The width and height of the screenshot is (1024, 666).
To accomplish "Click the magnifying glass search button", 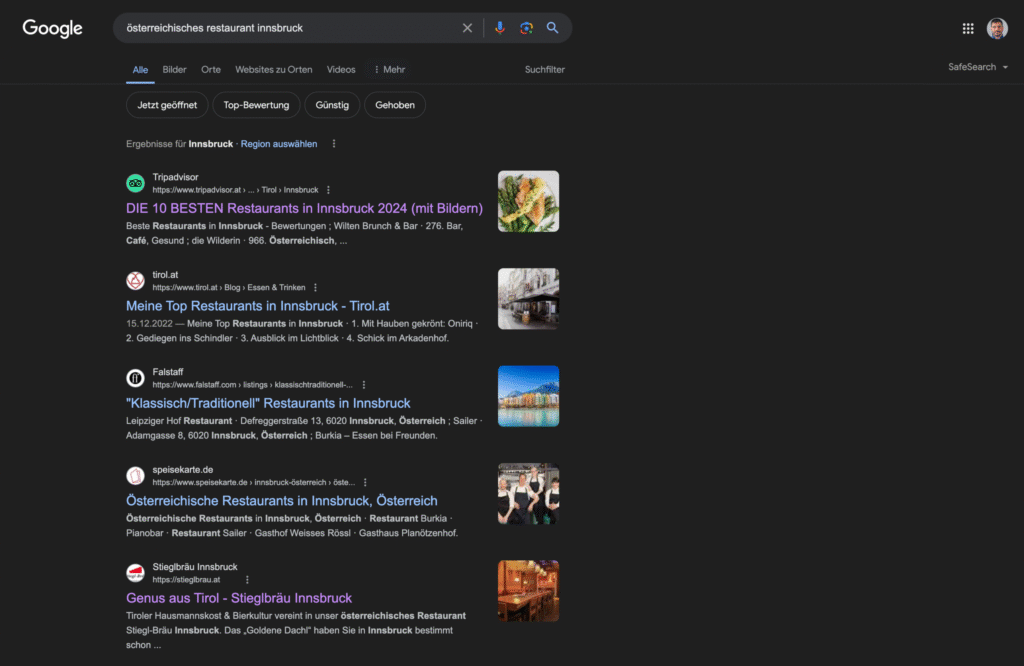I will (x=553, y=28).
